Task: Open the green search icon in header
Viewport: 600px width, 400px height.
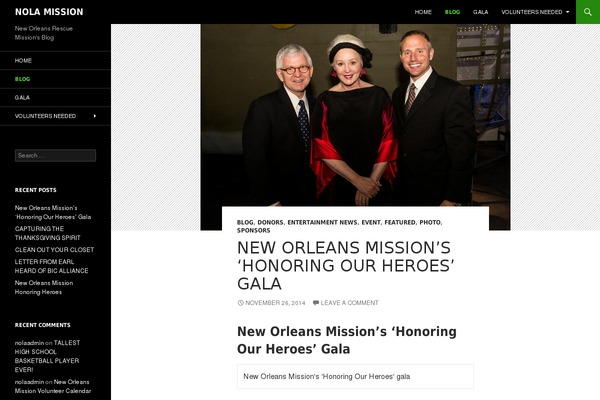Action: click(x=588, y=12)
